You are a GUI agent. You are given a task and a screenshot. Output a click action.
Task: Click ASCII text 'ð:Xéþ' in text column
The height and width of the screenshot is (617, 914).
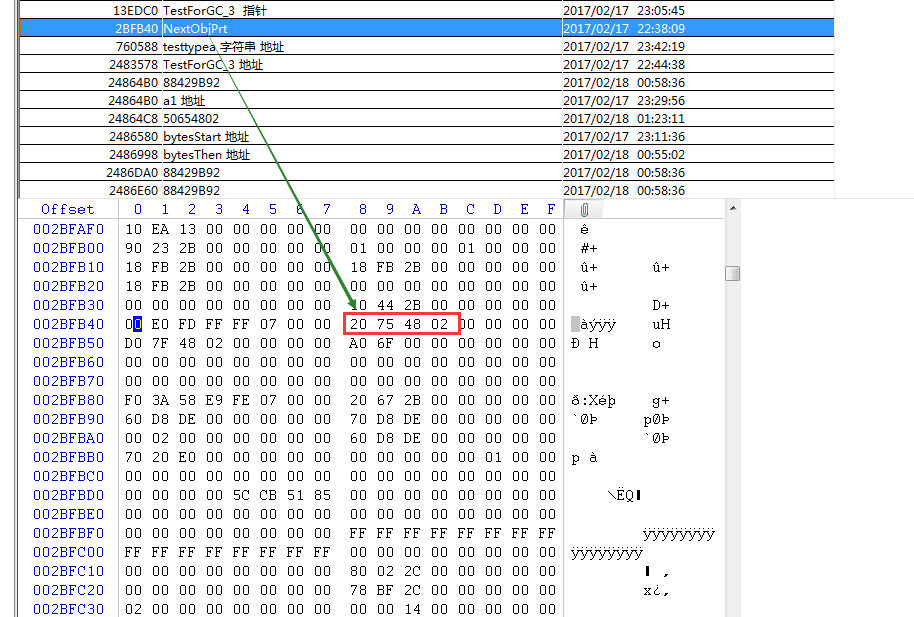point(593,401)
